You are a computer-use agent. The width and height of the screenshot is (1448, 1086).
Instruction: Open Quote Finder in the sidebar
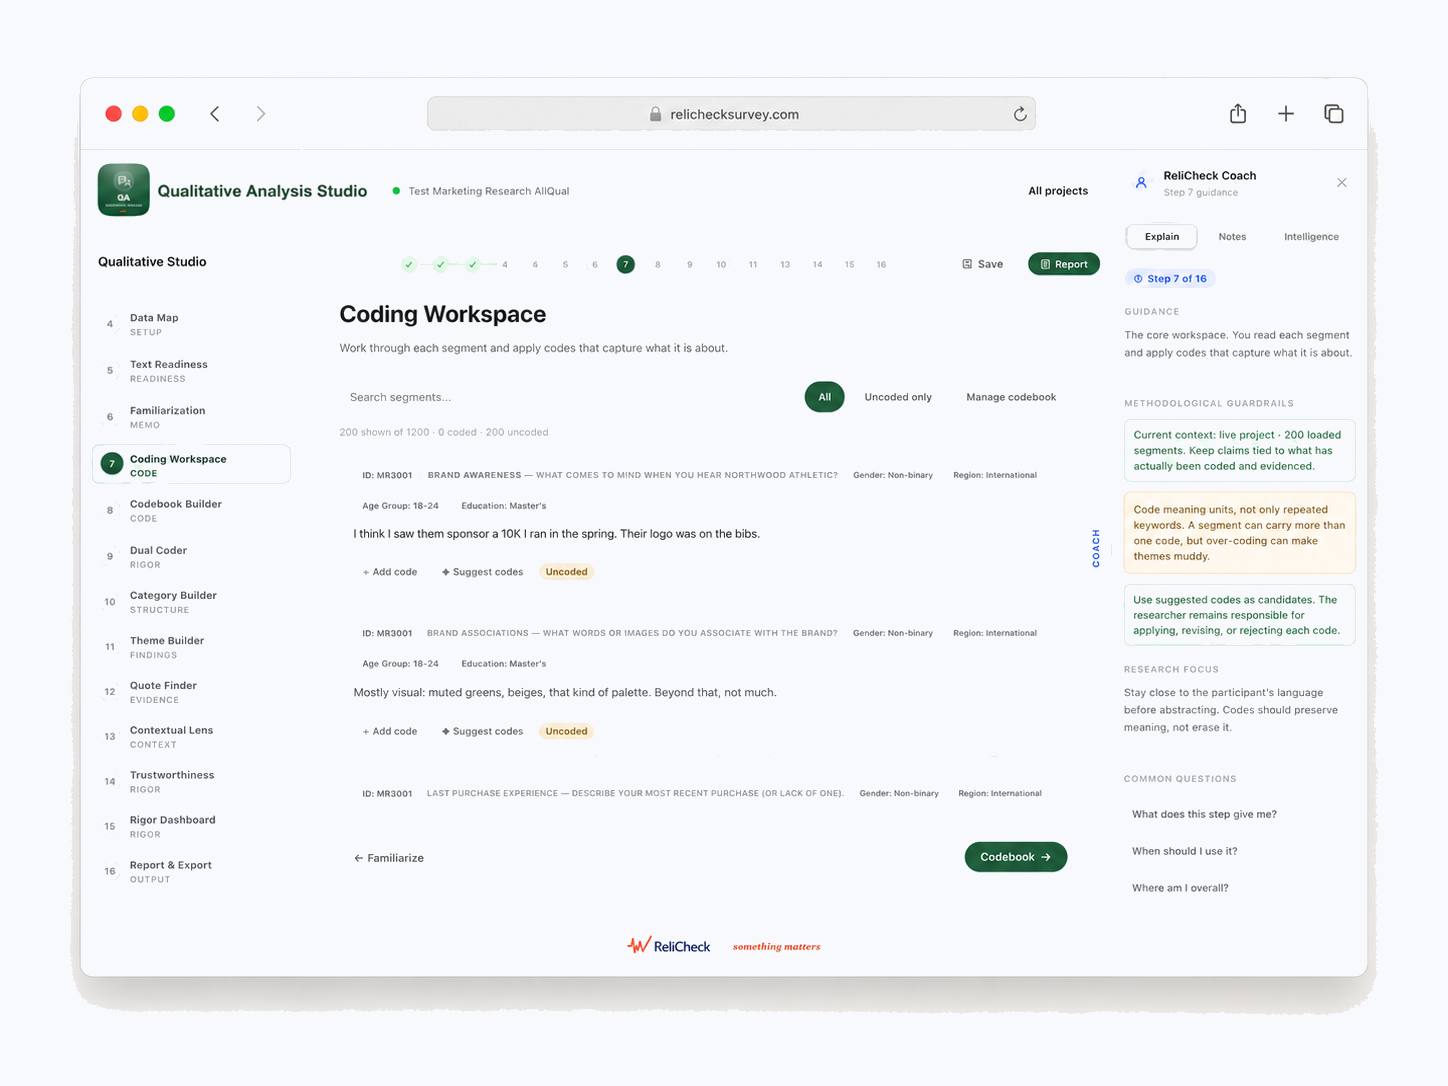point(191,692)
